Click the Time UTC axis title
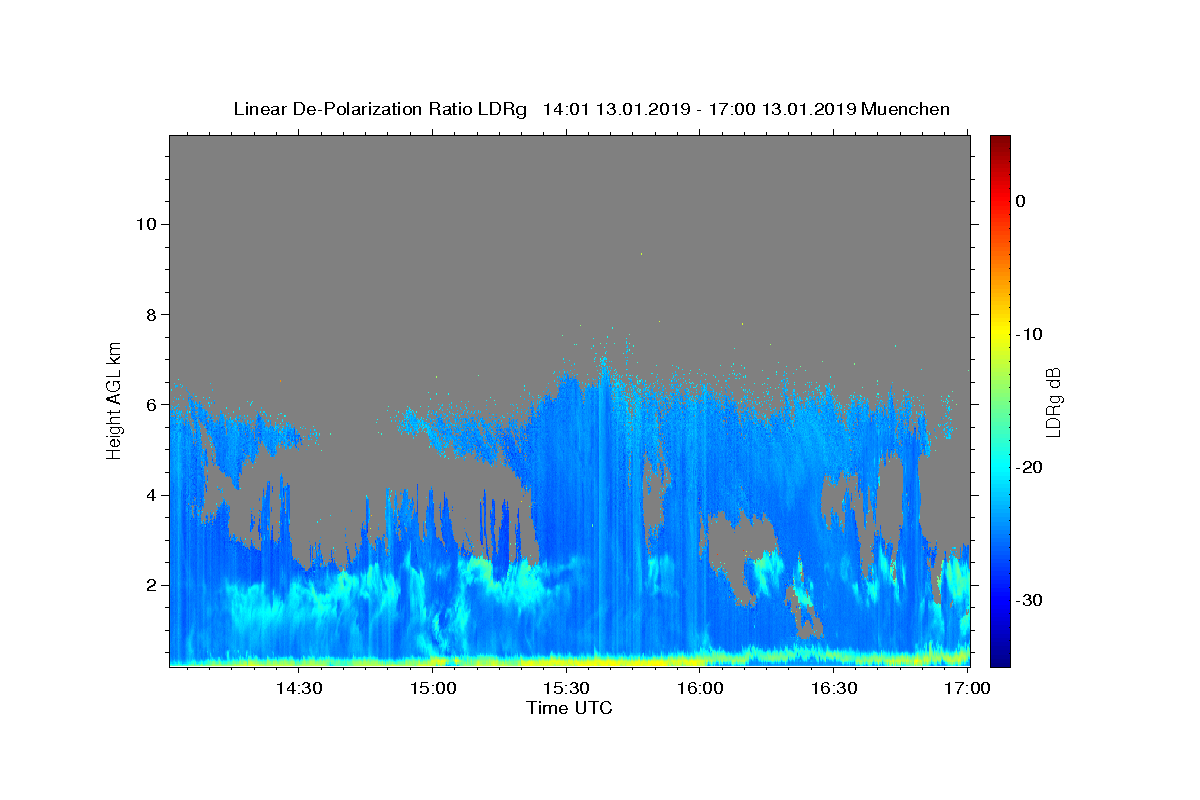Viewport: 1200px width, 800px height. coord(569,709)
